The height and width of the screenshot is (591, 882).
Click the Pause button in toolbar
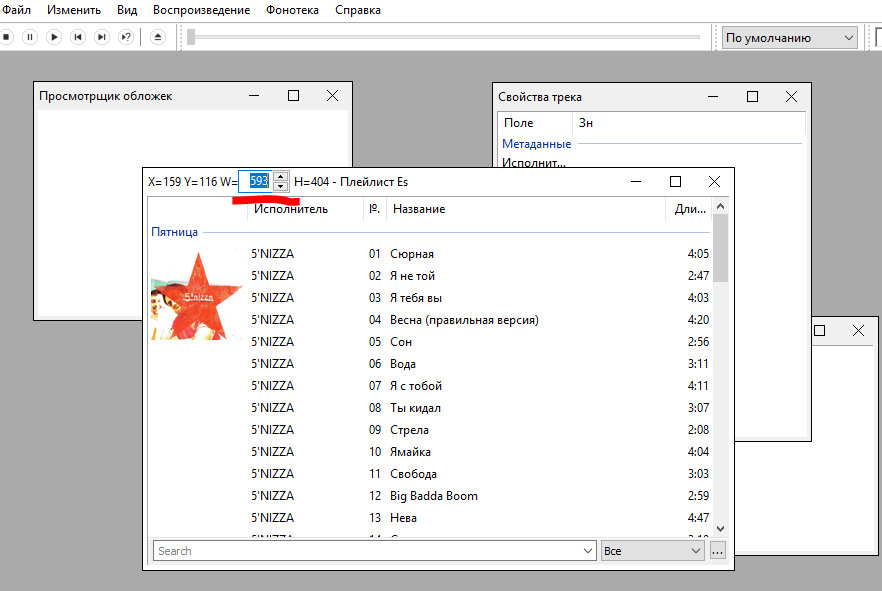[x=30, y=37]
